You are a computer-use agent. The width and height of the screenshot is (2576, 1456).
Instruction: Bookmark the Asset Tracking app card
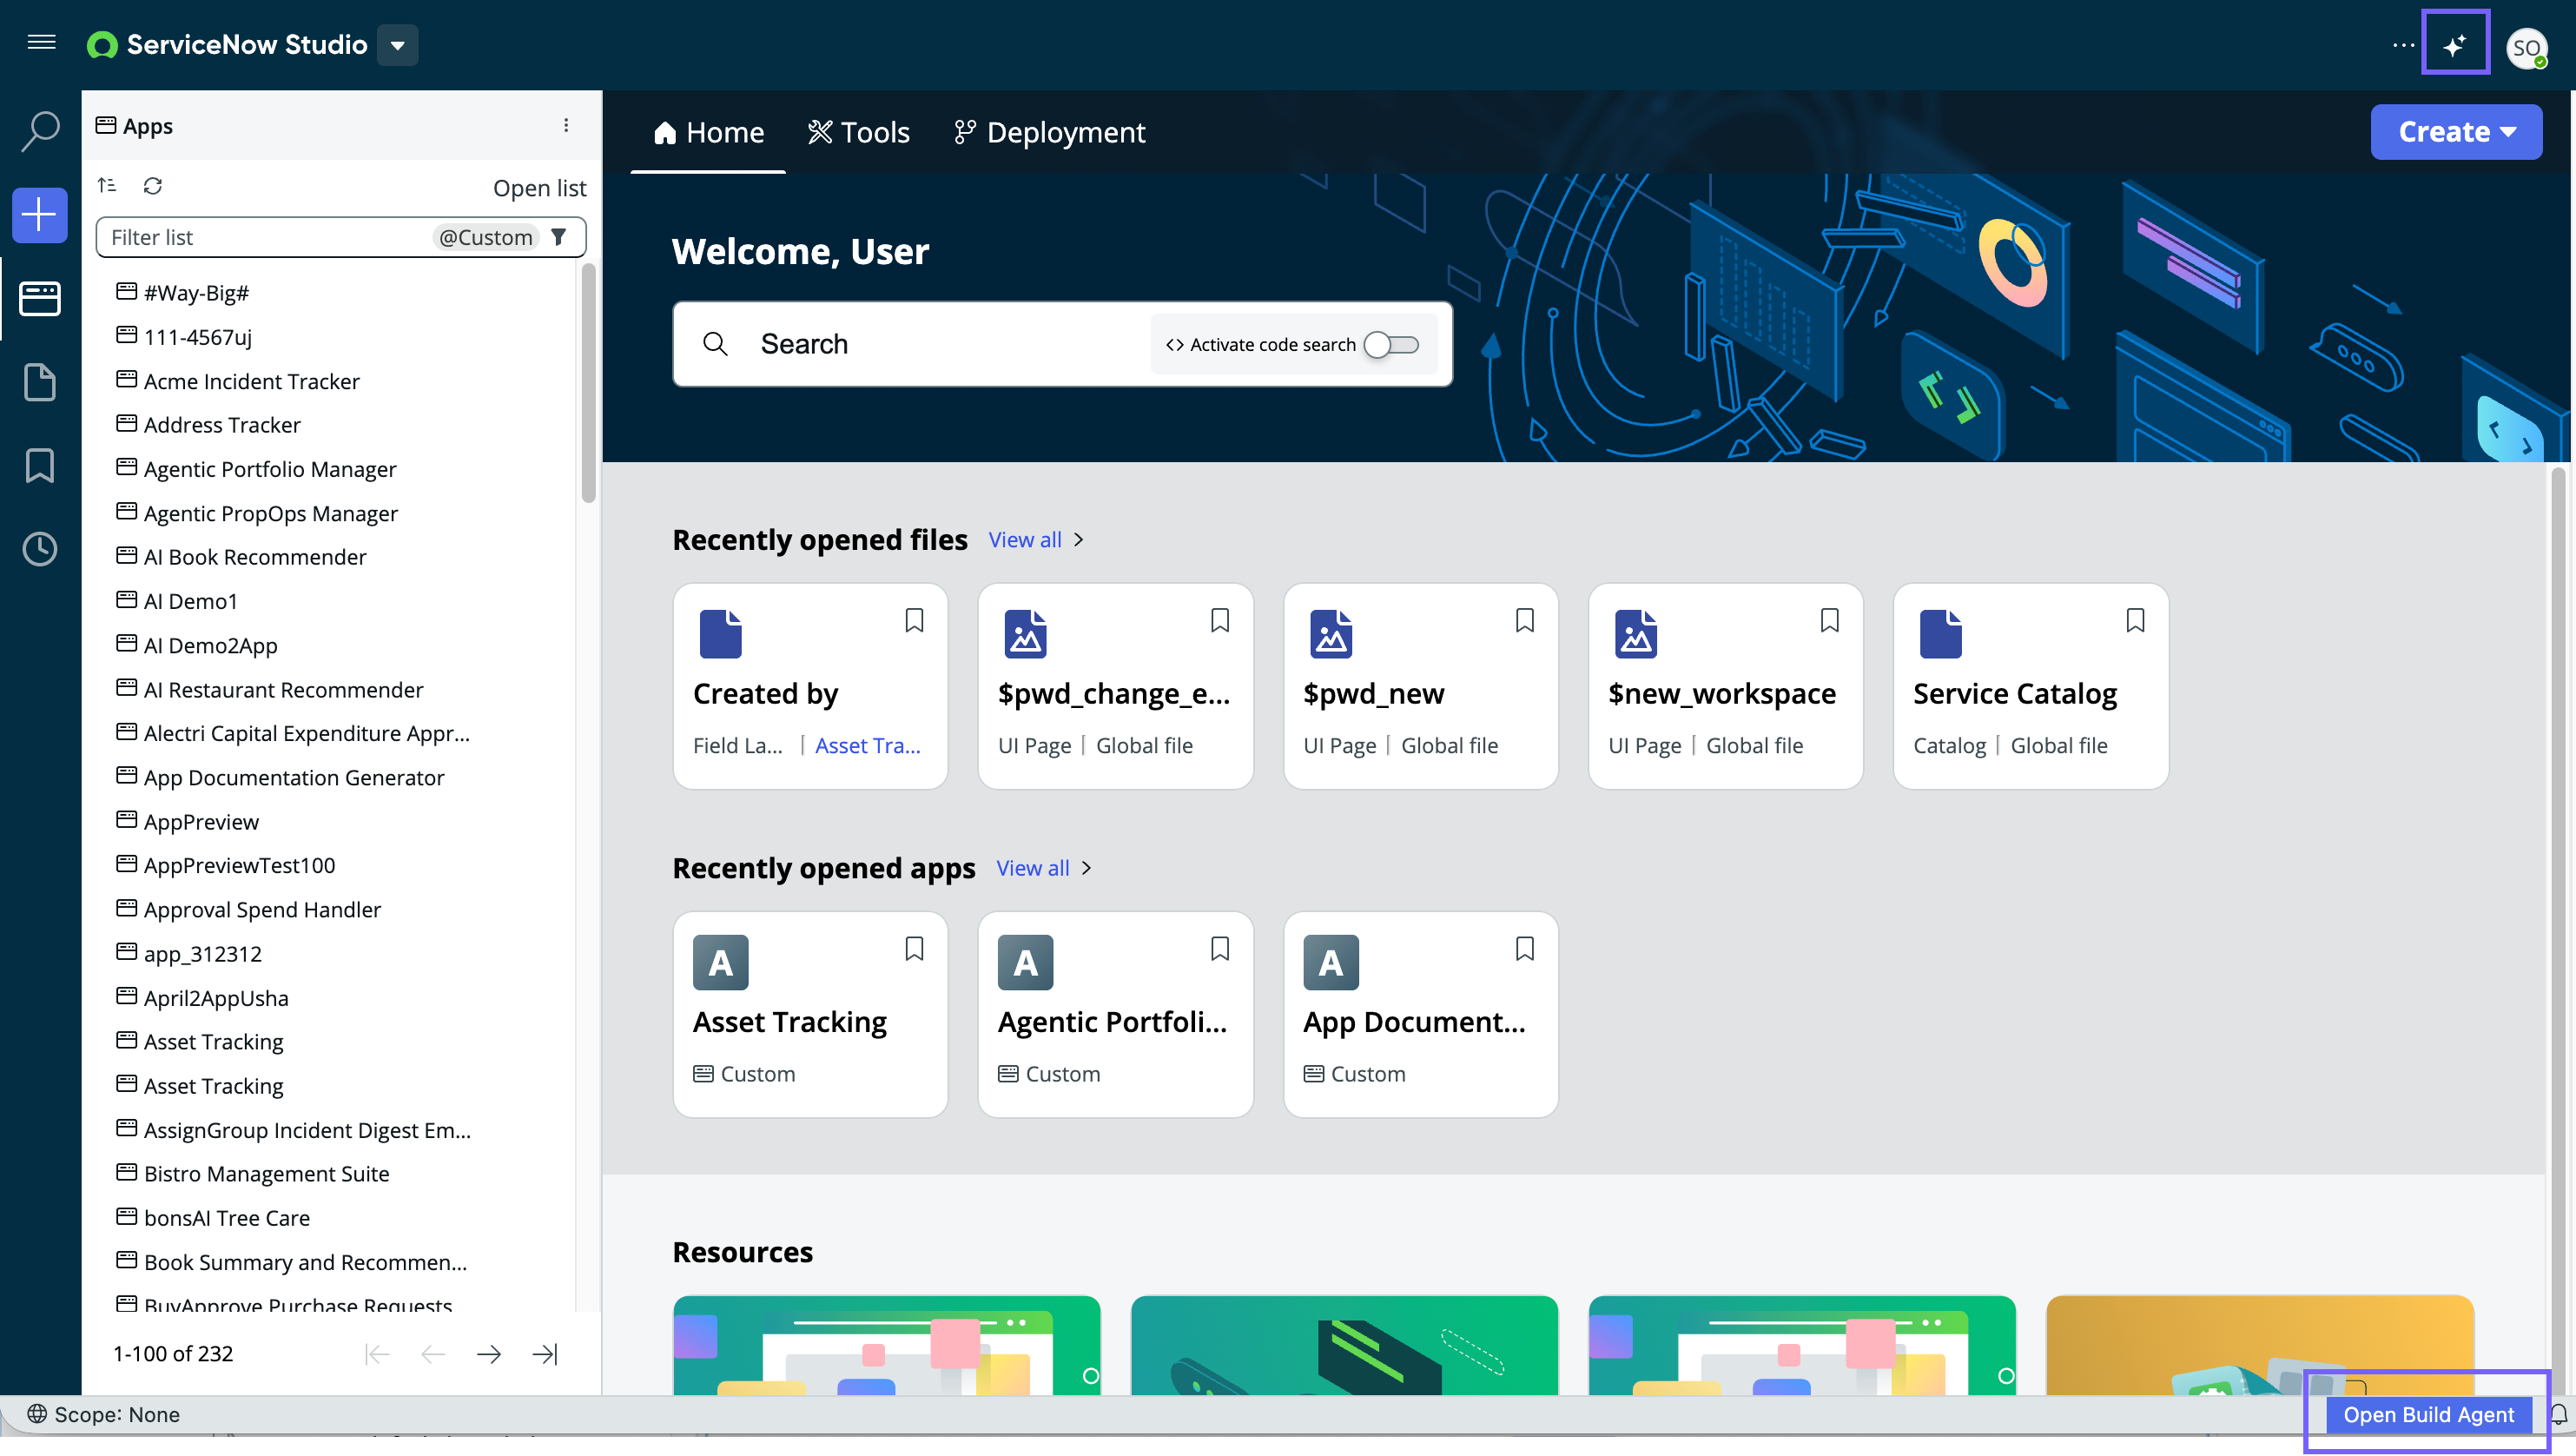pos(914,948)
